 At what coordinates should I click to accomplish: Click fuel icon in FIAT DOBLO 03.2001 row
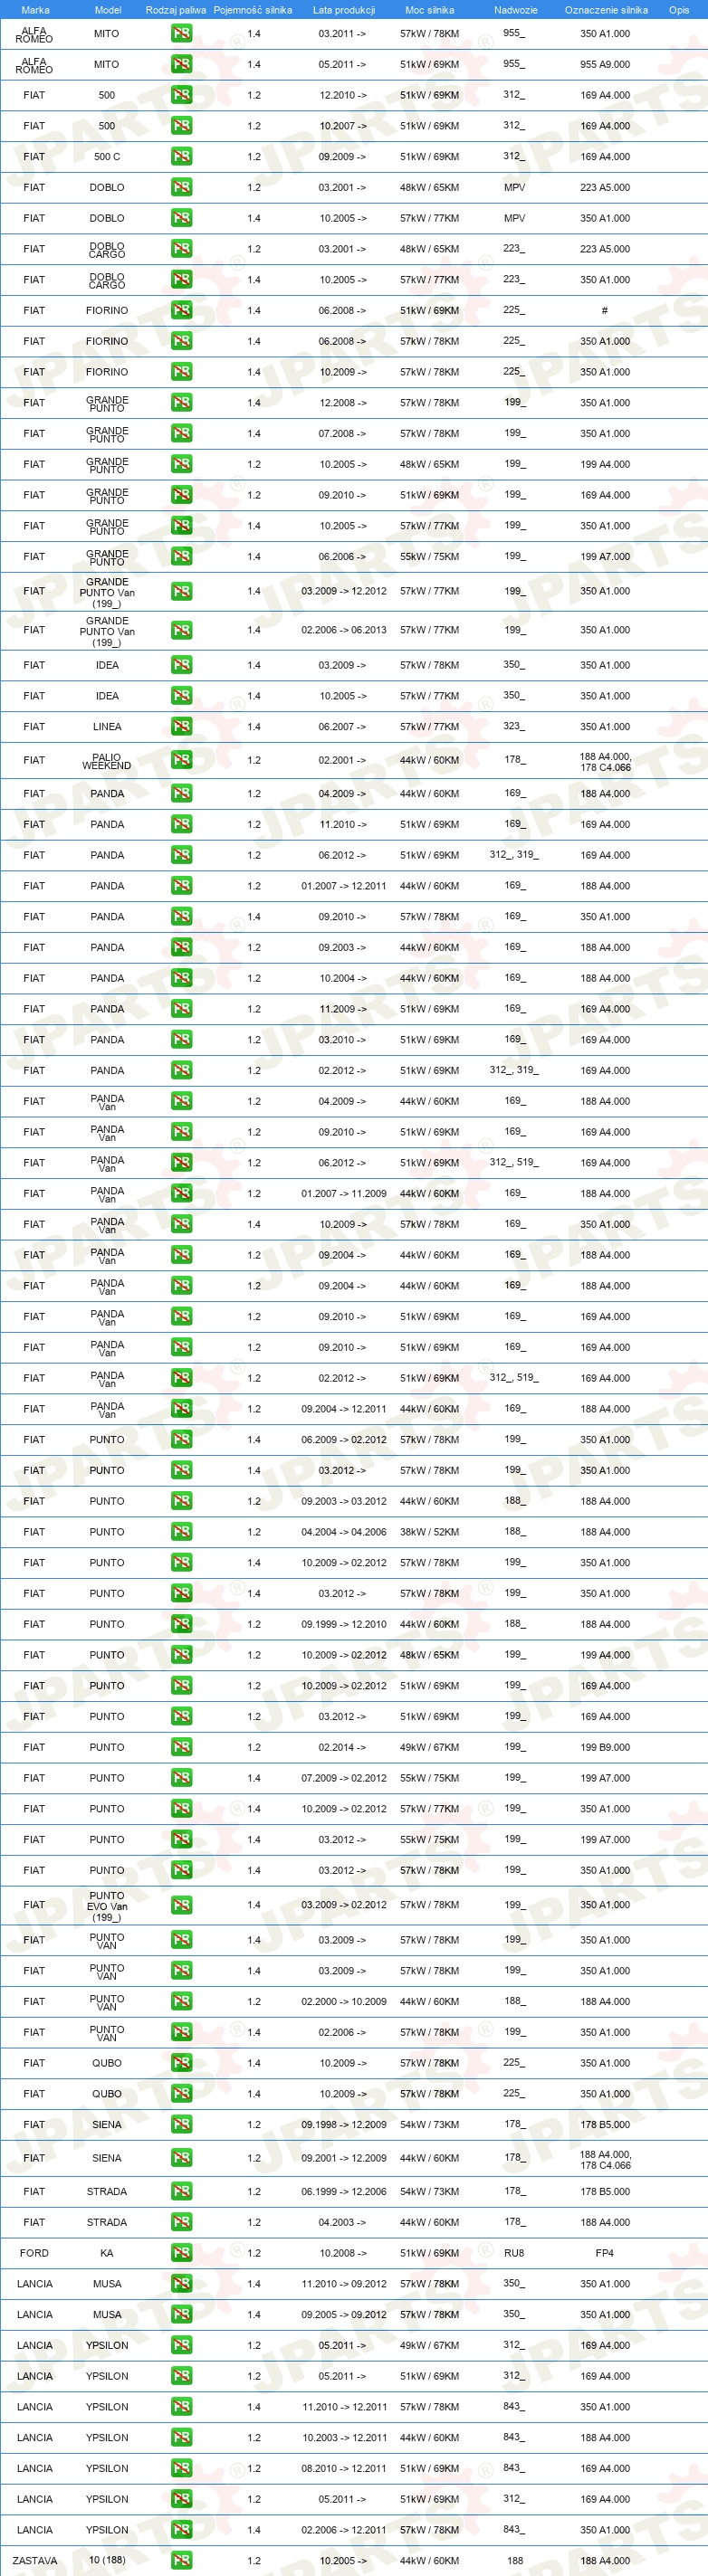click(x=181, y=187)
